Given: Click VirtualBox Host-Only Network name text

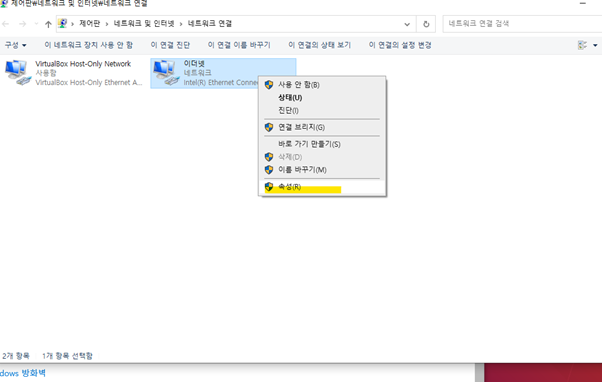Looking at the screenshot, I should click(83, 64).
